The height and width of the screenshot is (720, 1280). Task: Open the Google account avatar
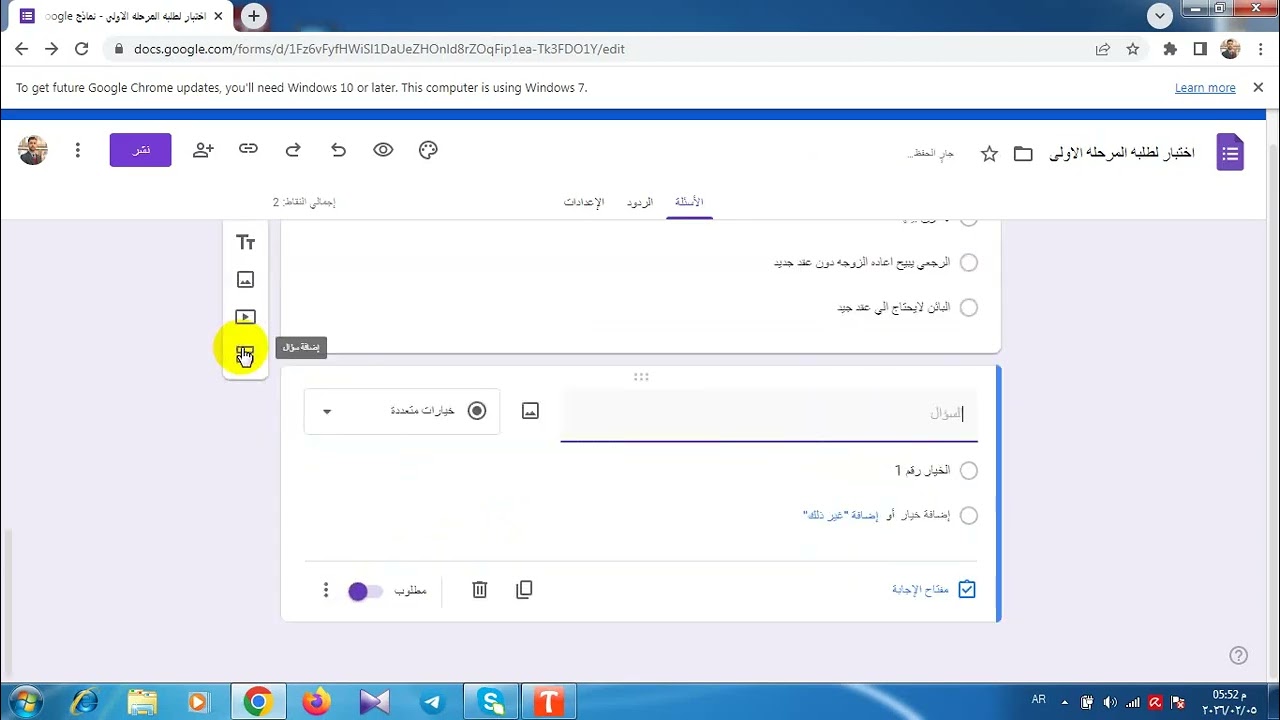(x=33, y=150)
